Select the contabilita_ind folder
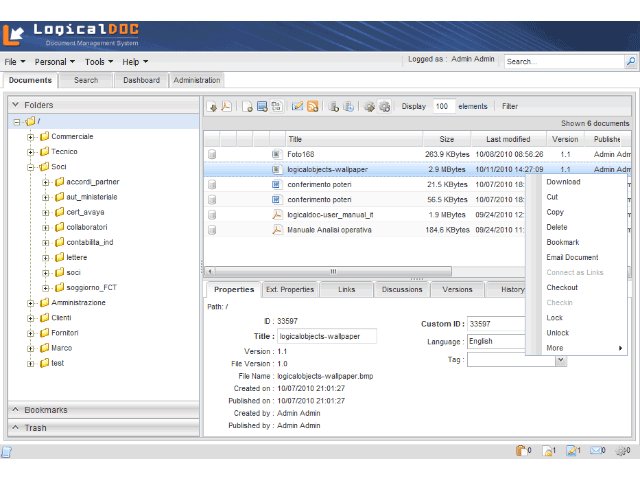This screenshot has height=480, width=640. click(x=90, y=242)
